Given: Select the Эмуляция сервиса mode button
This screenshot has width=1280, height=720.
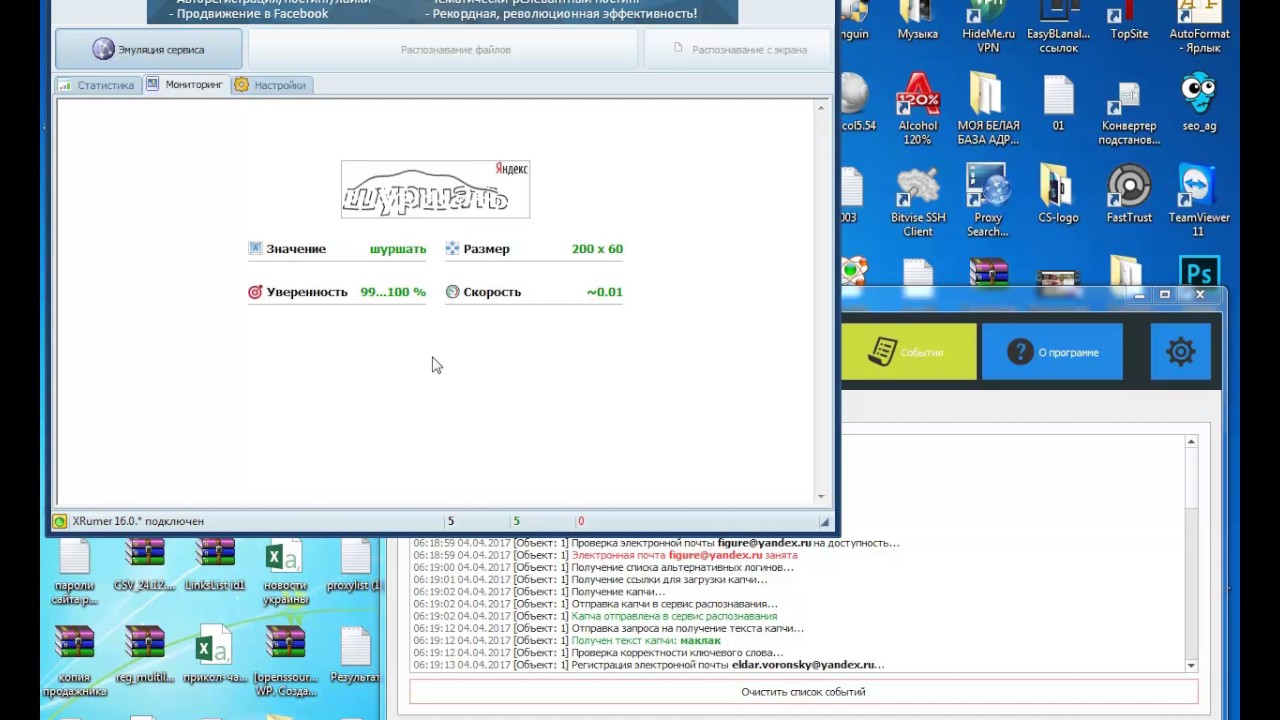Looking at the screenshot, I should click(148, 49).
